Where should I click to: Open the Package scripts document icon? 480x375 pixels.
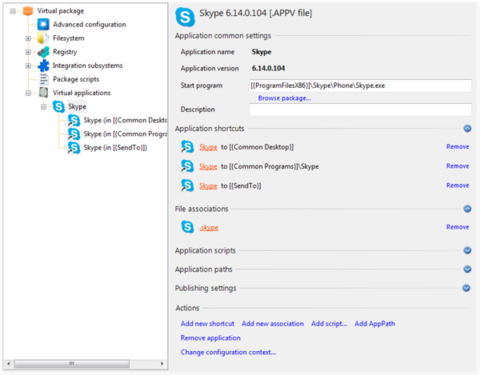point(44,79)
